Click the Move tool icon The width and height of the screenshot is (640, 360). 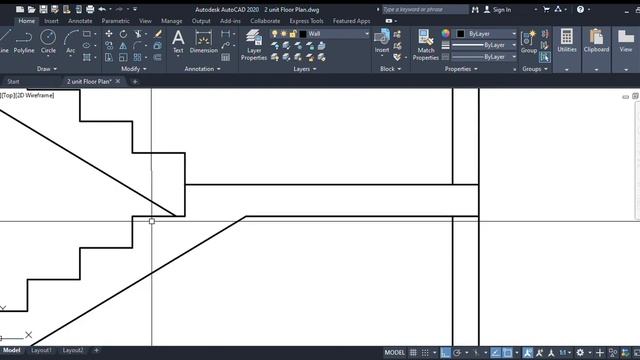click(109, 34)
